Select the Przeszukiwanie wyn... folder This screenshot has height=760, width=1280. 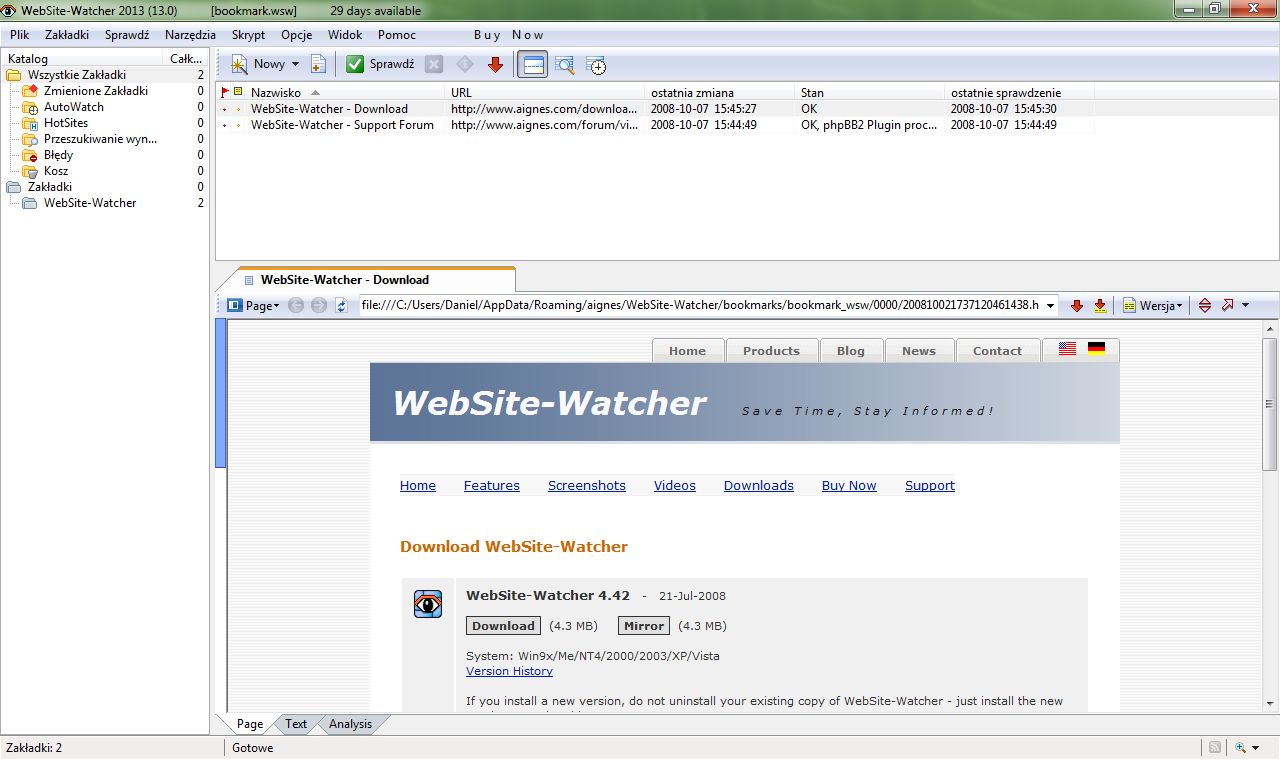pyautogui.click(x=100, y=139)
